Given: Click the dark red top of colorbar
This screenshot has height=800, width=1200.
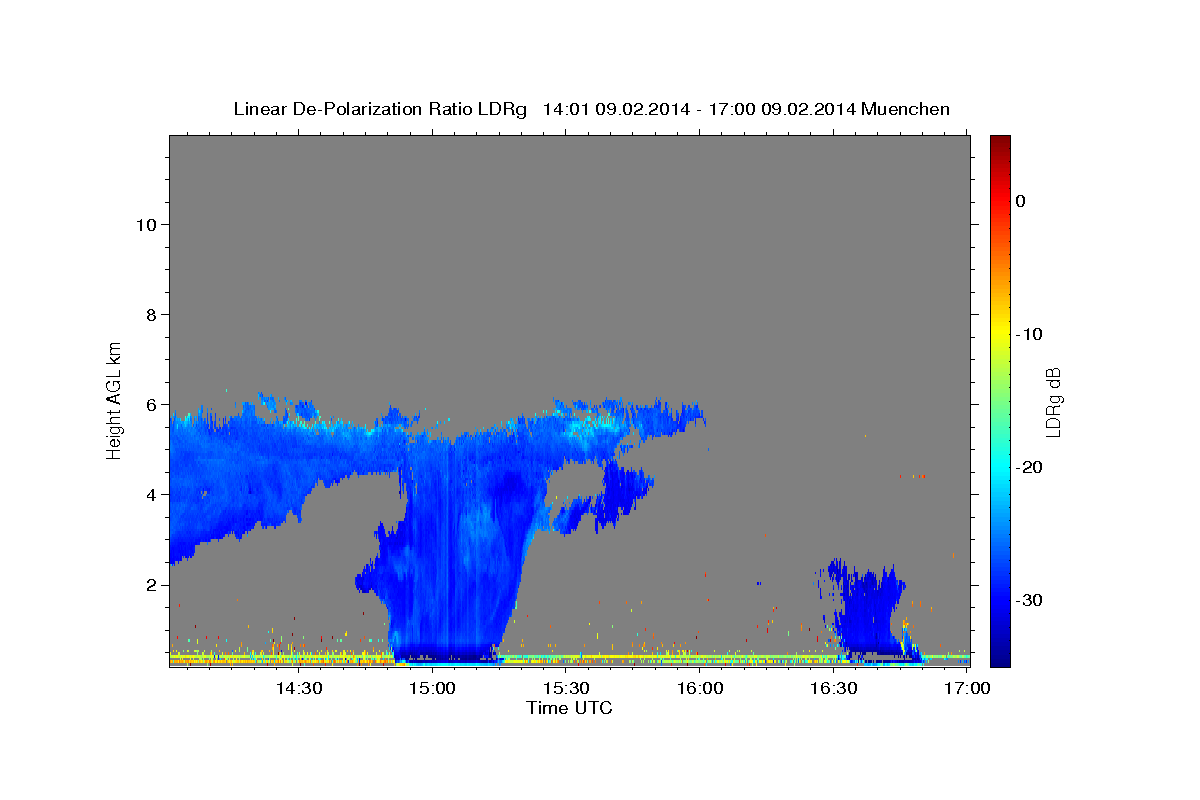Looking at the screenshot, I should [1000, 142].
